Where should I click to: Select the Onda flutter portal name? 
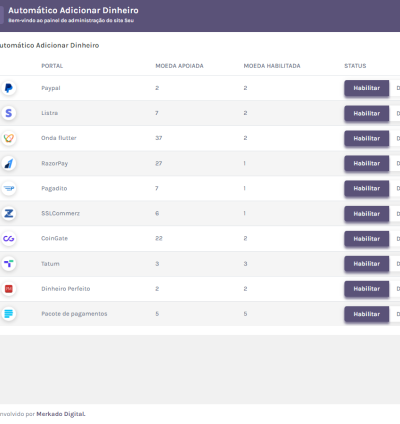[x=59, y=138]
